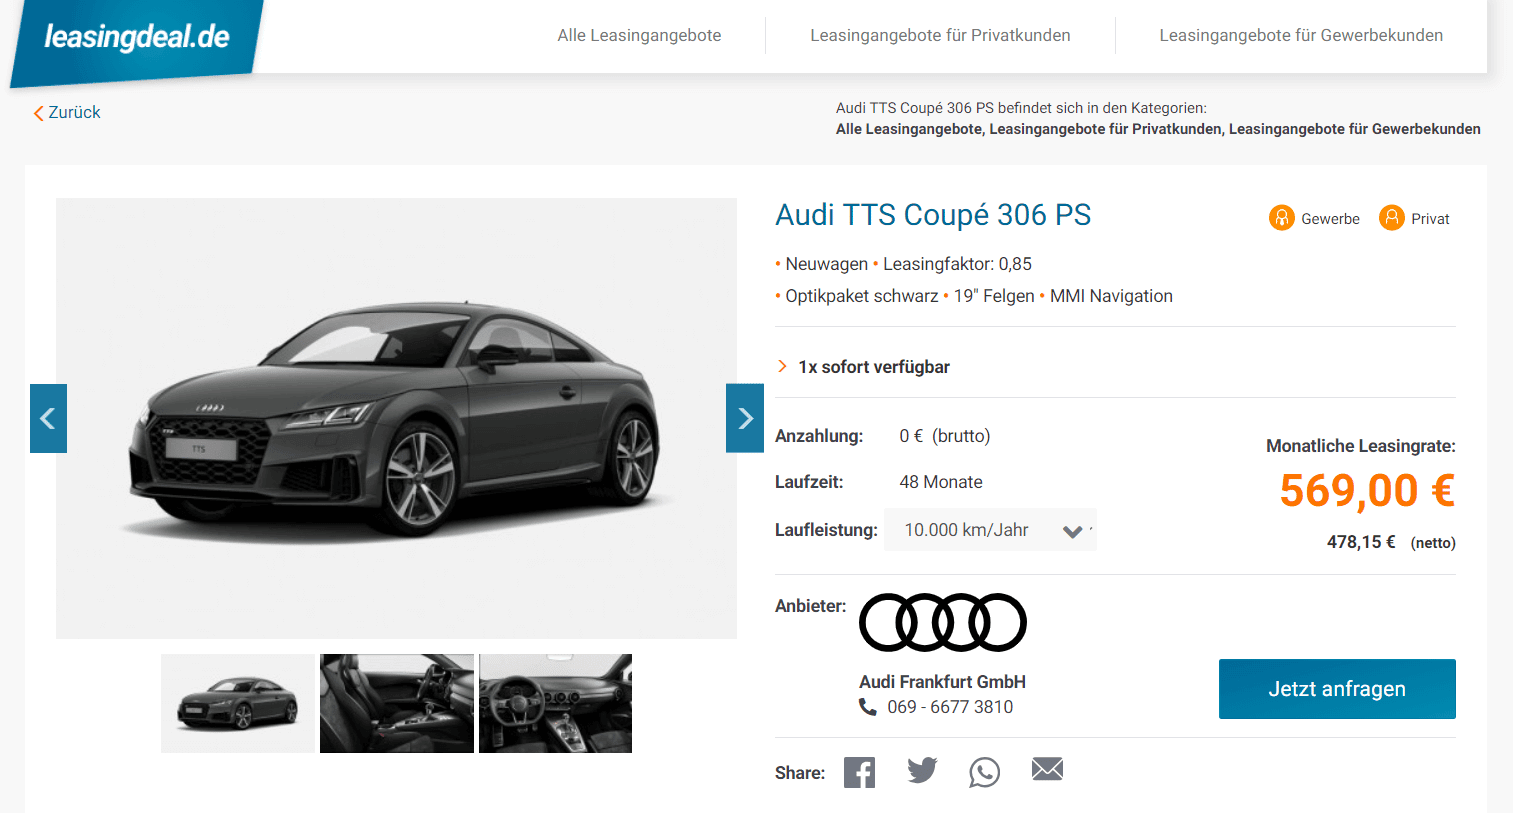This screenshot has height=813, width=1513.
Task: Select the exterior car thumbnail
Action: [x=238, y=703]
